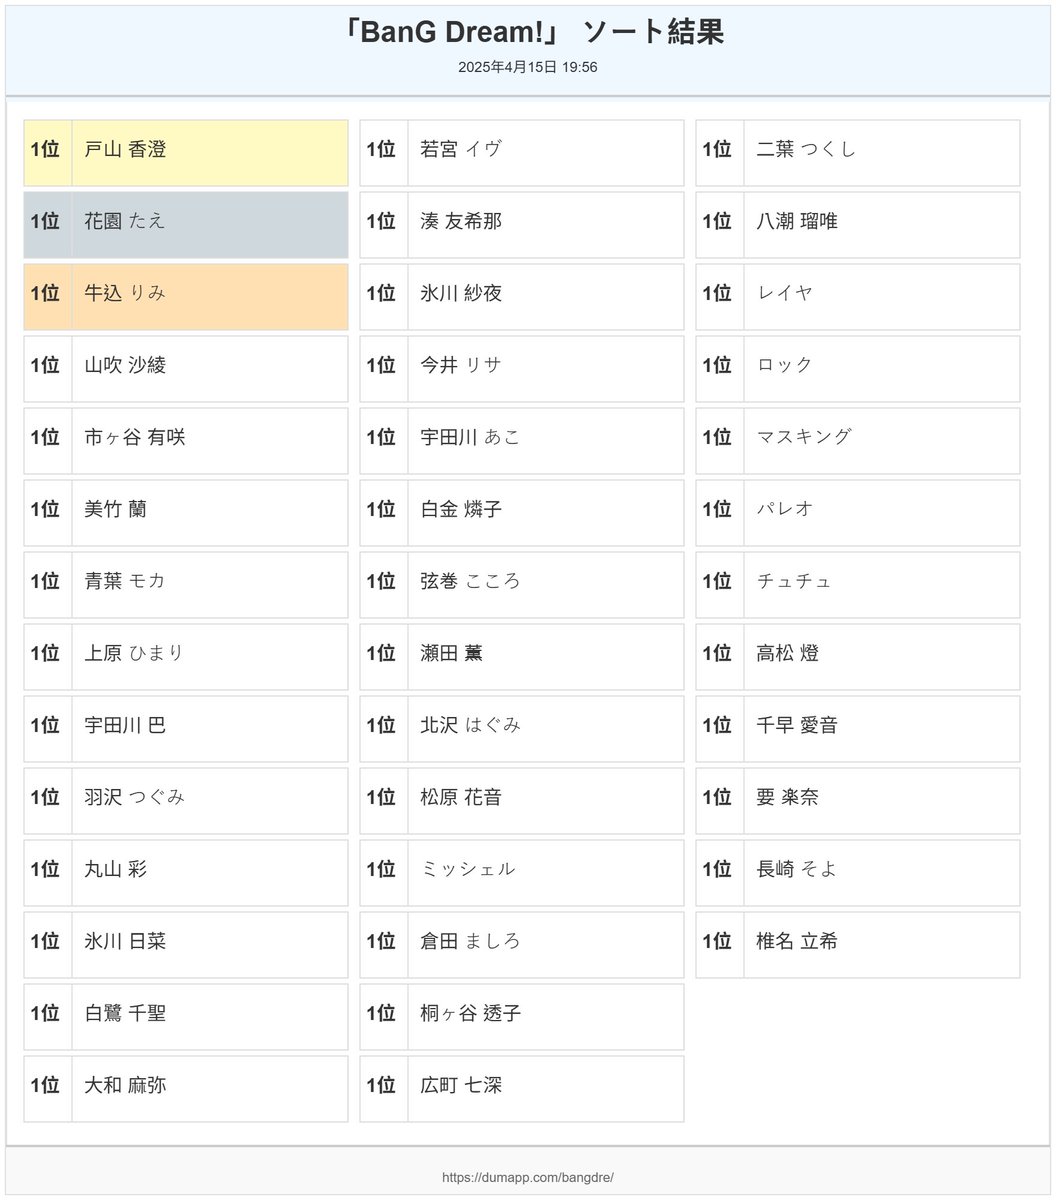Select 今井 リサ entry
1056x1200 pixels.
tap(522, 369)
